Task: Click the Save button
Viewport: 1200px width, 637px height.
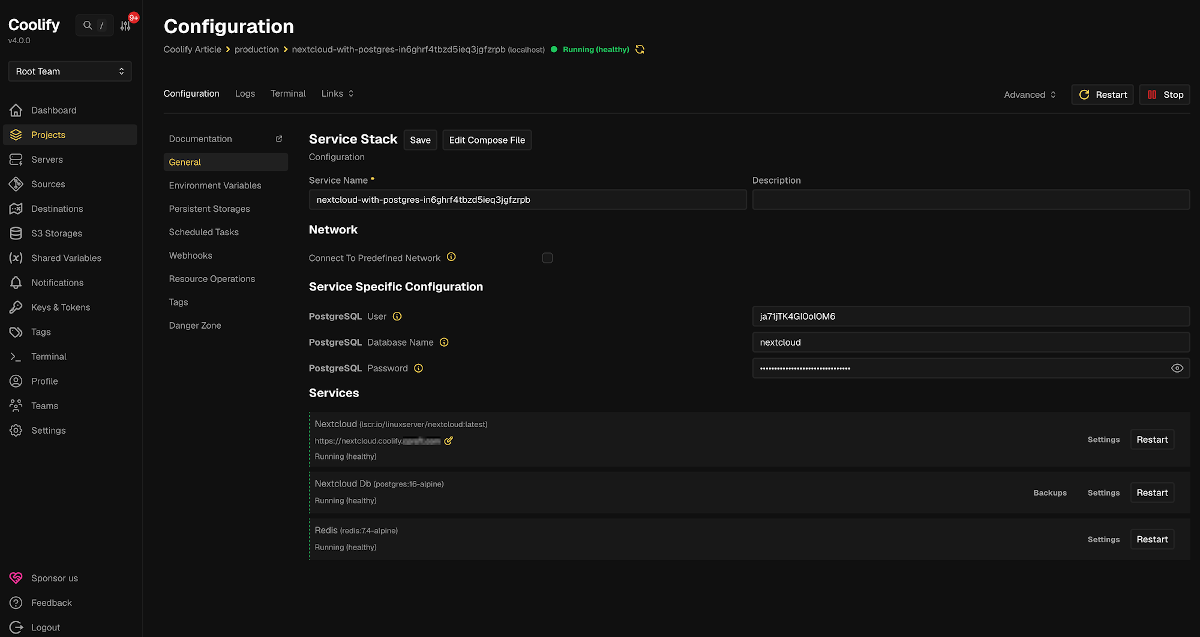Action: pyautogui.click(x=420, y=140)
